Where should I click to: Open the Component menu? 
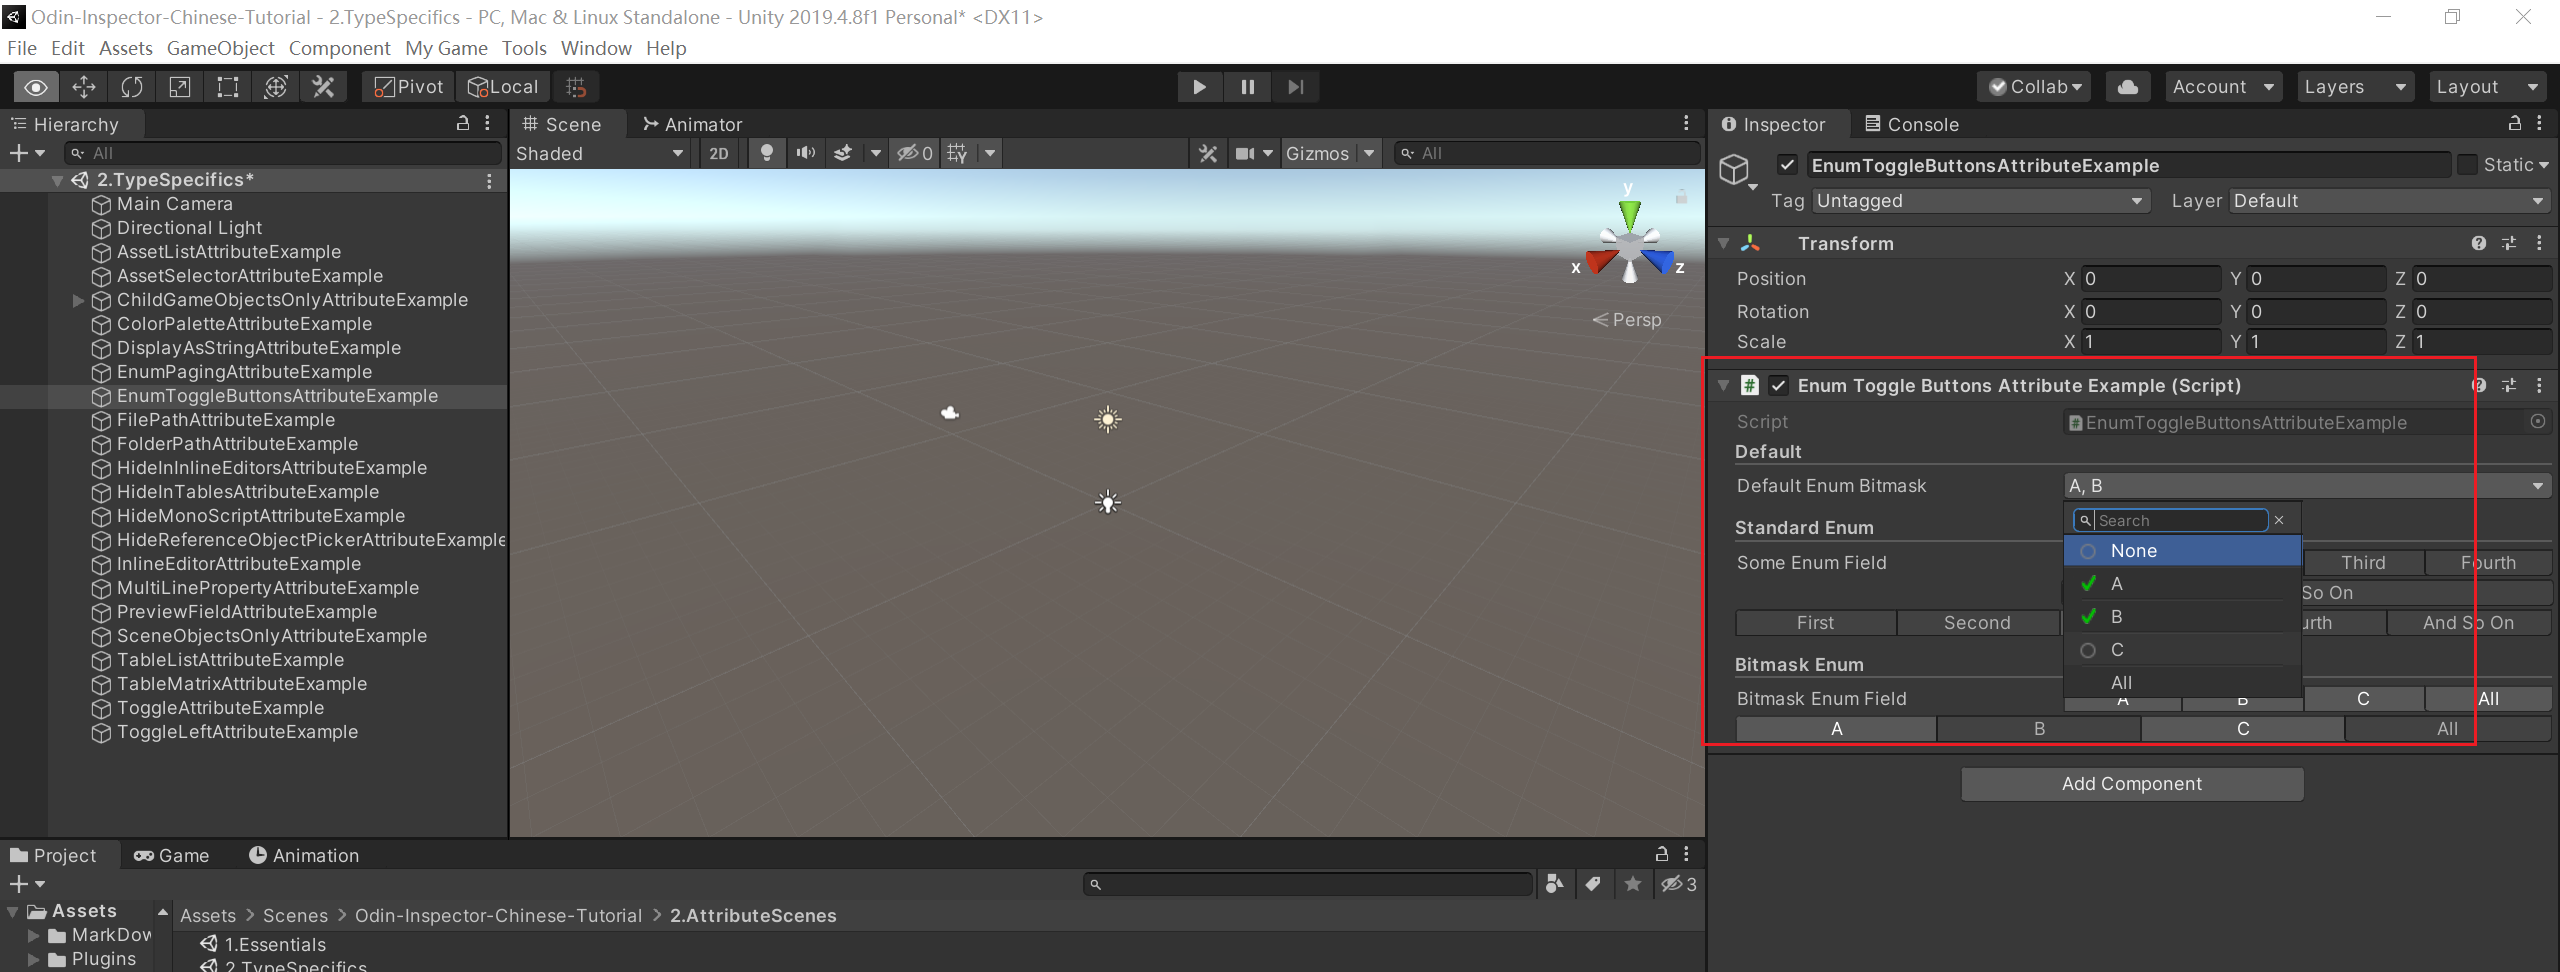pos(339,48)
